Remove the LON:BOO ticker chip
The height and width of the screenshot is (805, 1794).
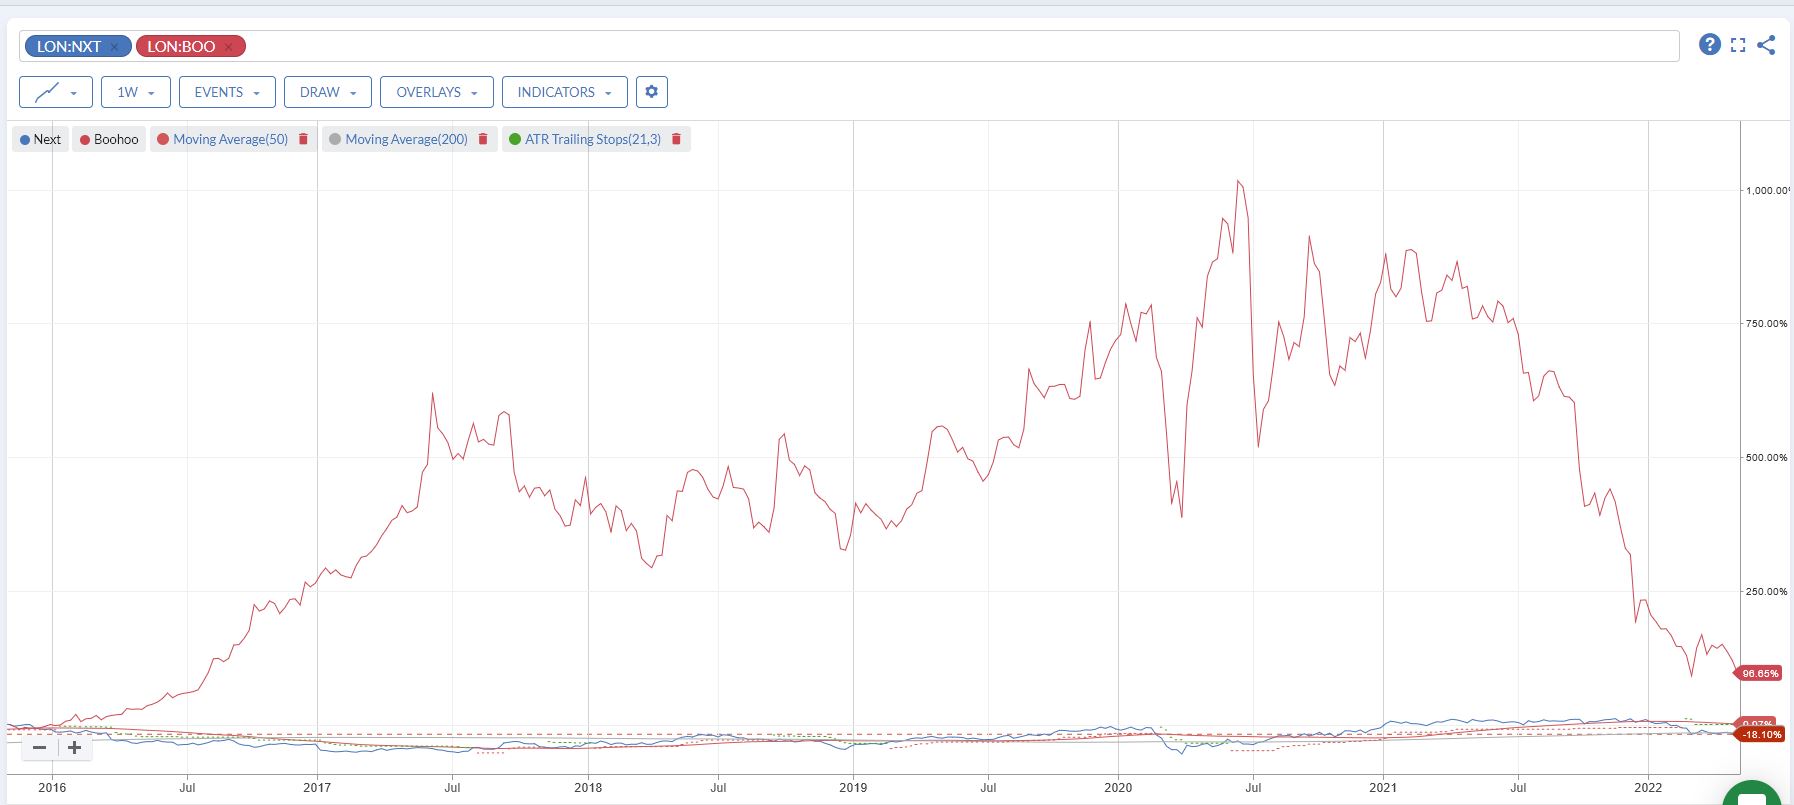pos(229,47)
